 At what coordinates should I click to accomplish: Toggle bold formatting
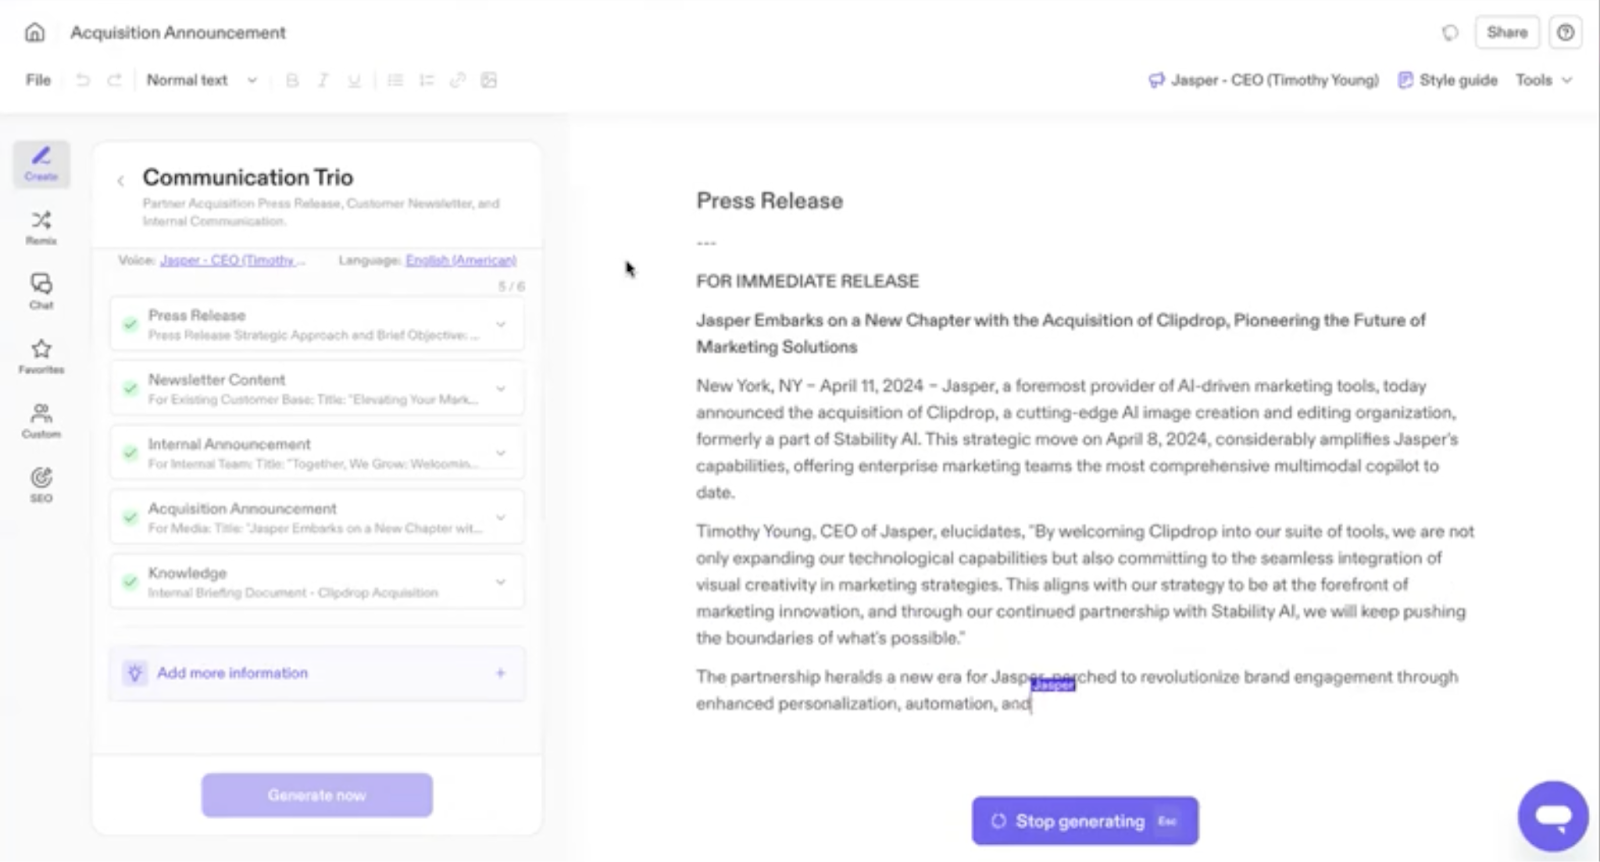pyautogui.click(x=292, y=80)
